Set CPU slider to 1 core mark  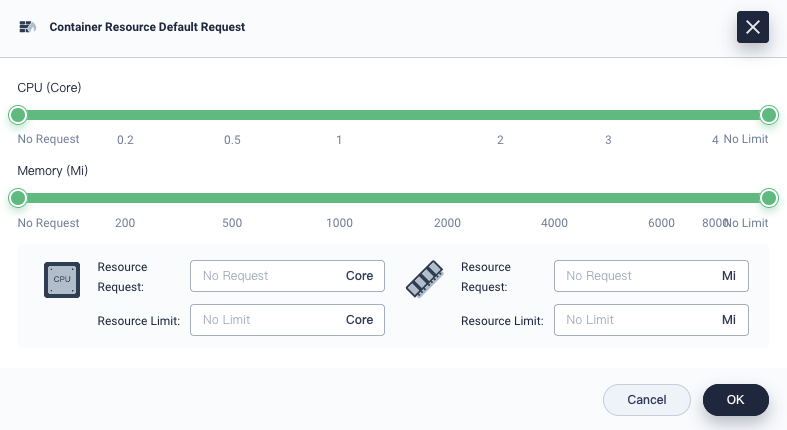point(340,115)
